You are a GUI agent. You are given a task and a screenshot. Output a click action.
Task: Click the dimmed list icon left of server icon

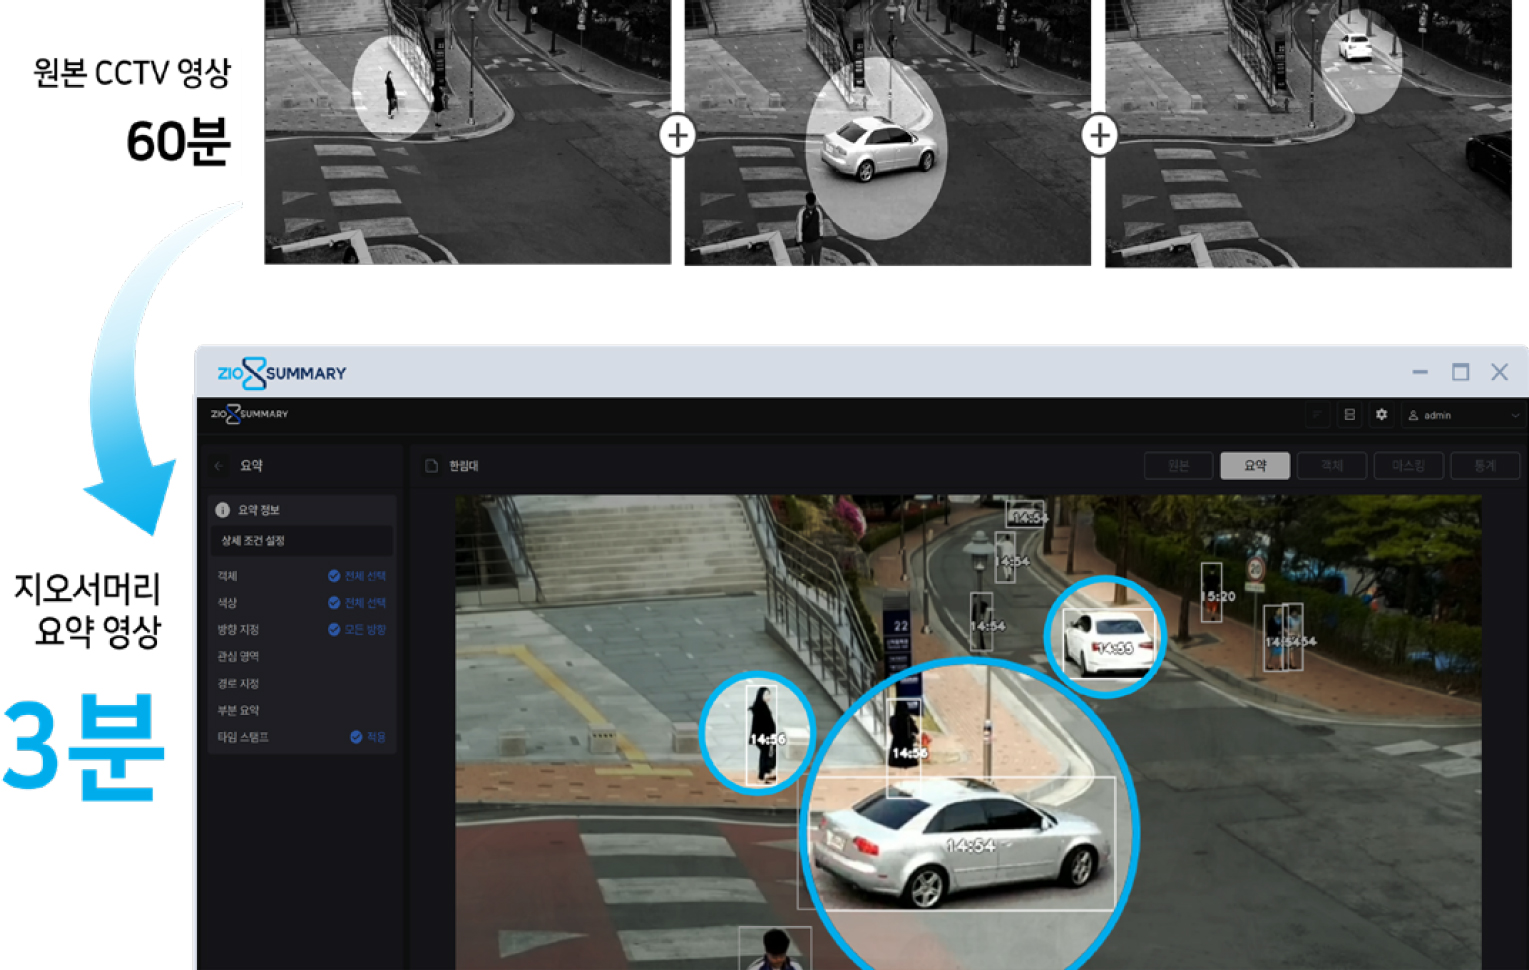click(1317, 415)
